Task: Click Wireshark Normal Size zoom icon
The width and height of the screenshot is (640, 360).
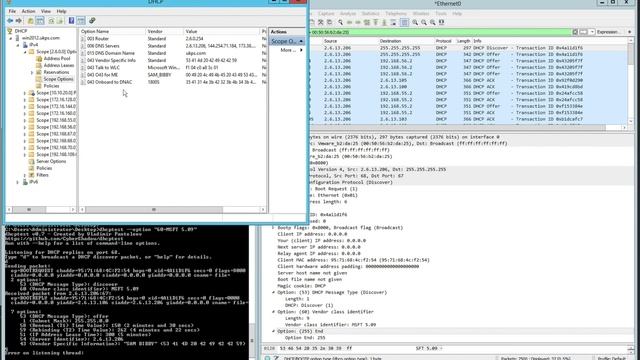Action: [433, 22]
